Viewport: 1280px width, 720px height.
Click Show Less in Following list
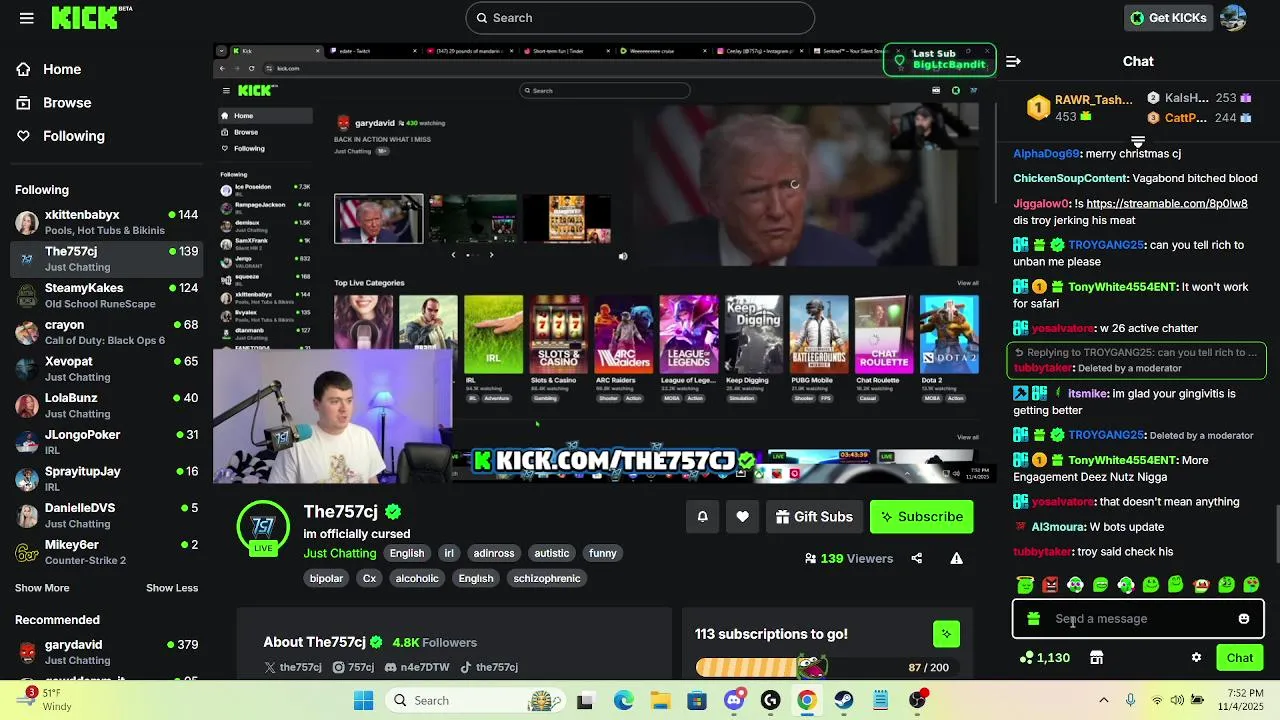coord(172,588)
